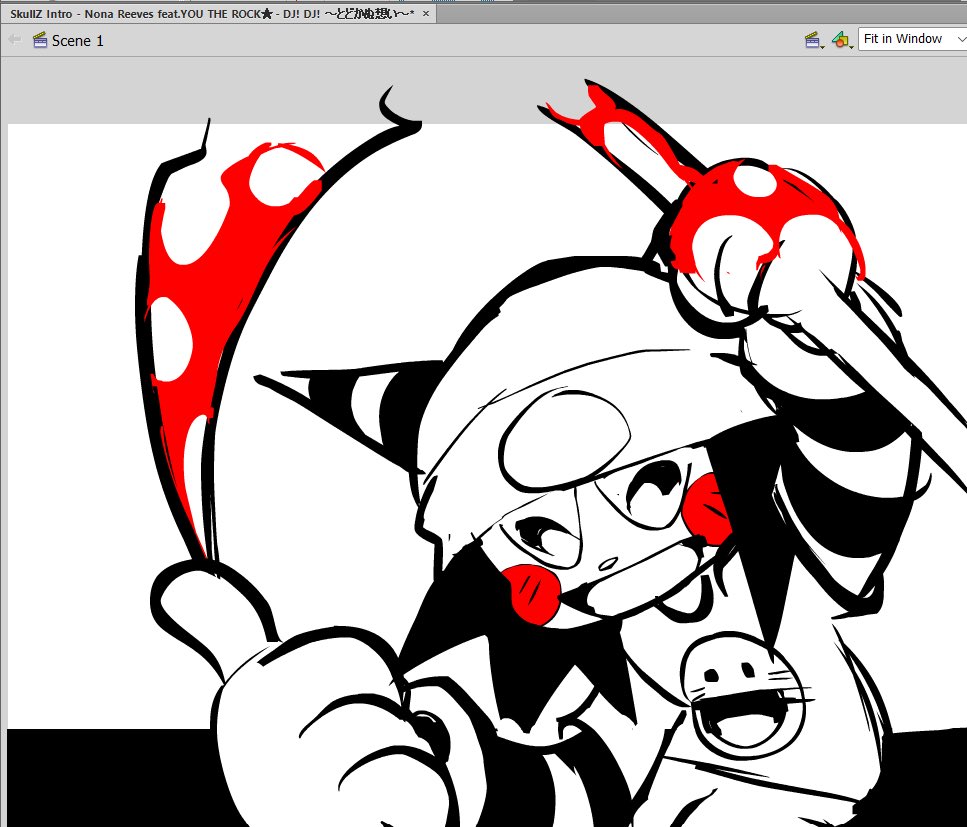
Task: Click the back arrow beside Scene 1
Action: (x=15, y=40)
